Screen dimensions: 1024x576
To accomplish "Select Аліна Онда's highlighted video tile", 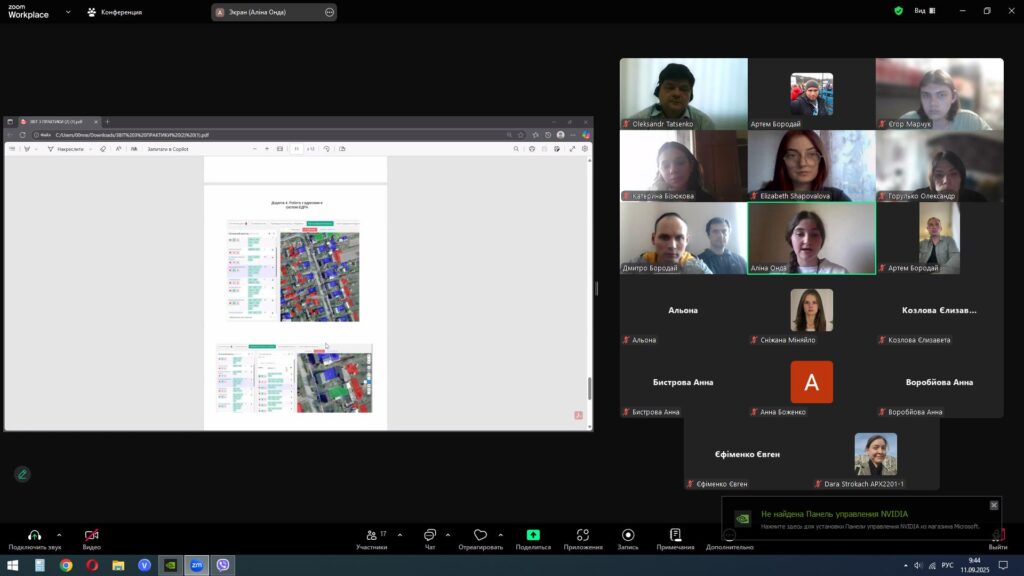I will (x=812, y=238).
